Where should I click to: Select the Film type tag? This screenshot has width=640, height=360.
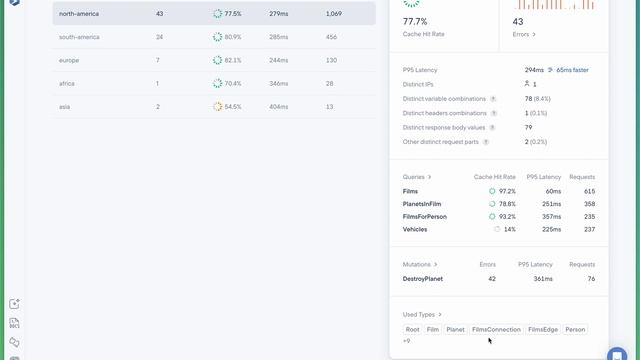(433, 329)
